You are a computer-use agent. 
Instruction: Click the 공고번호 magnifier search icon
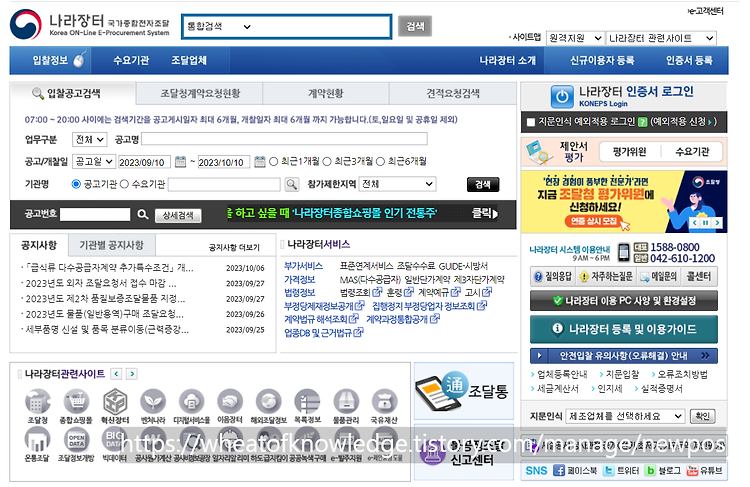(143, 214)
